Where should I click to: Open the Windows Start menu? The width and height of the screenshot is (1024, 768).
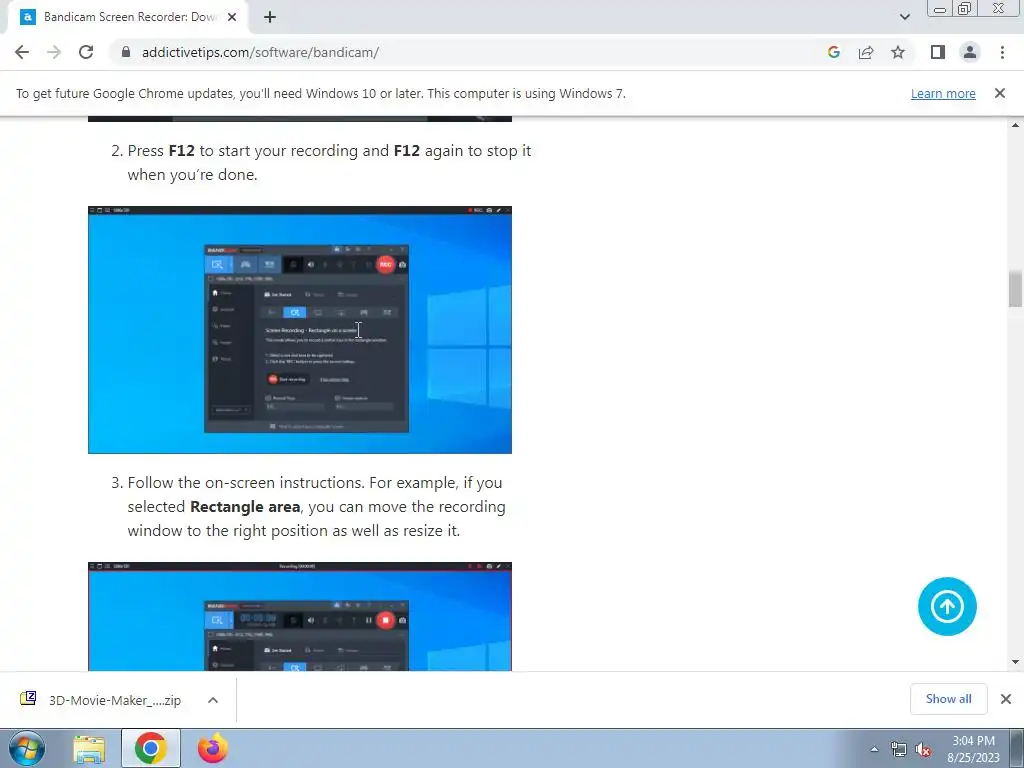[27, 748]
